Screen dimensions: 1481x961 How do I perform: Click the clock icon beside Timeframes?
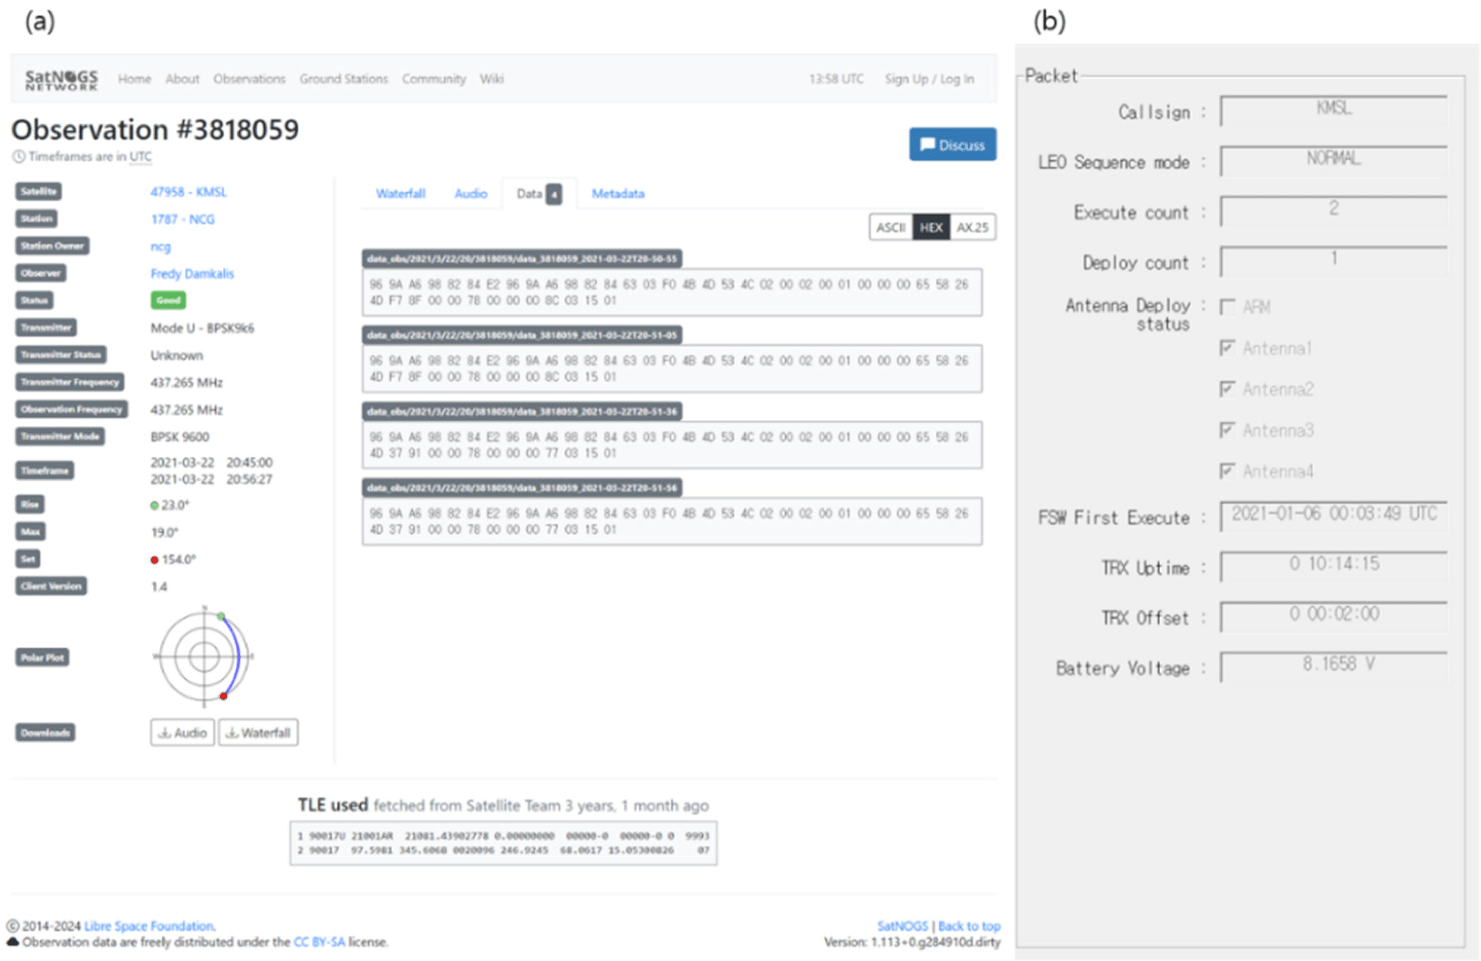pos(19,157)
